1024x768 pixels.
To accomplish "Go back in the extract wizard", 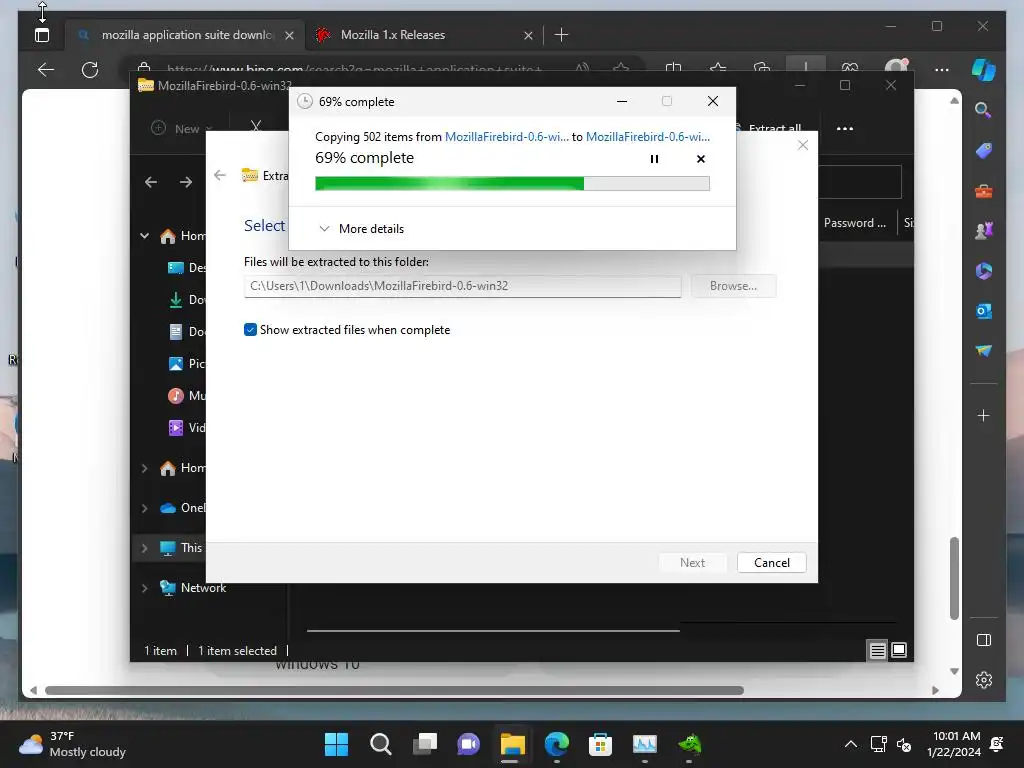I will tap(220, 175).
